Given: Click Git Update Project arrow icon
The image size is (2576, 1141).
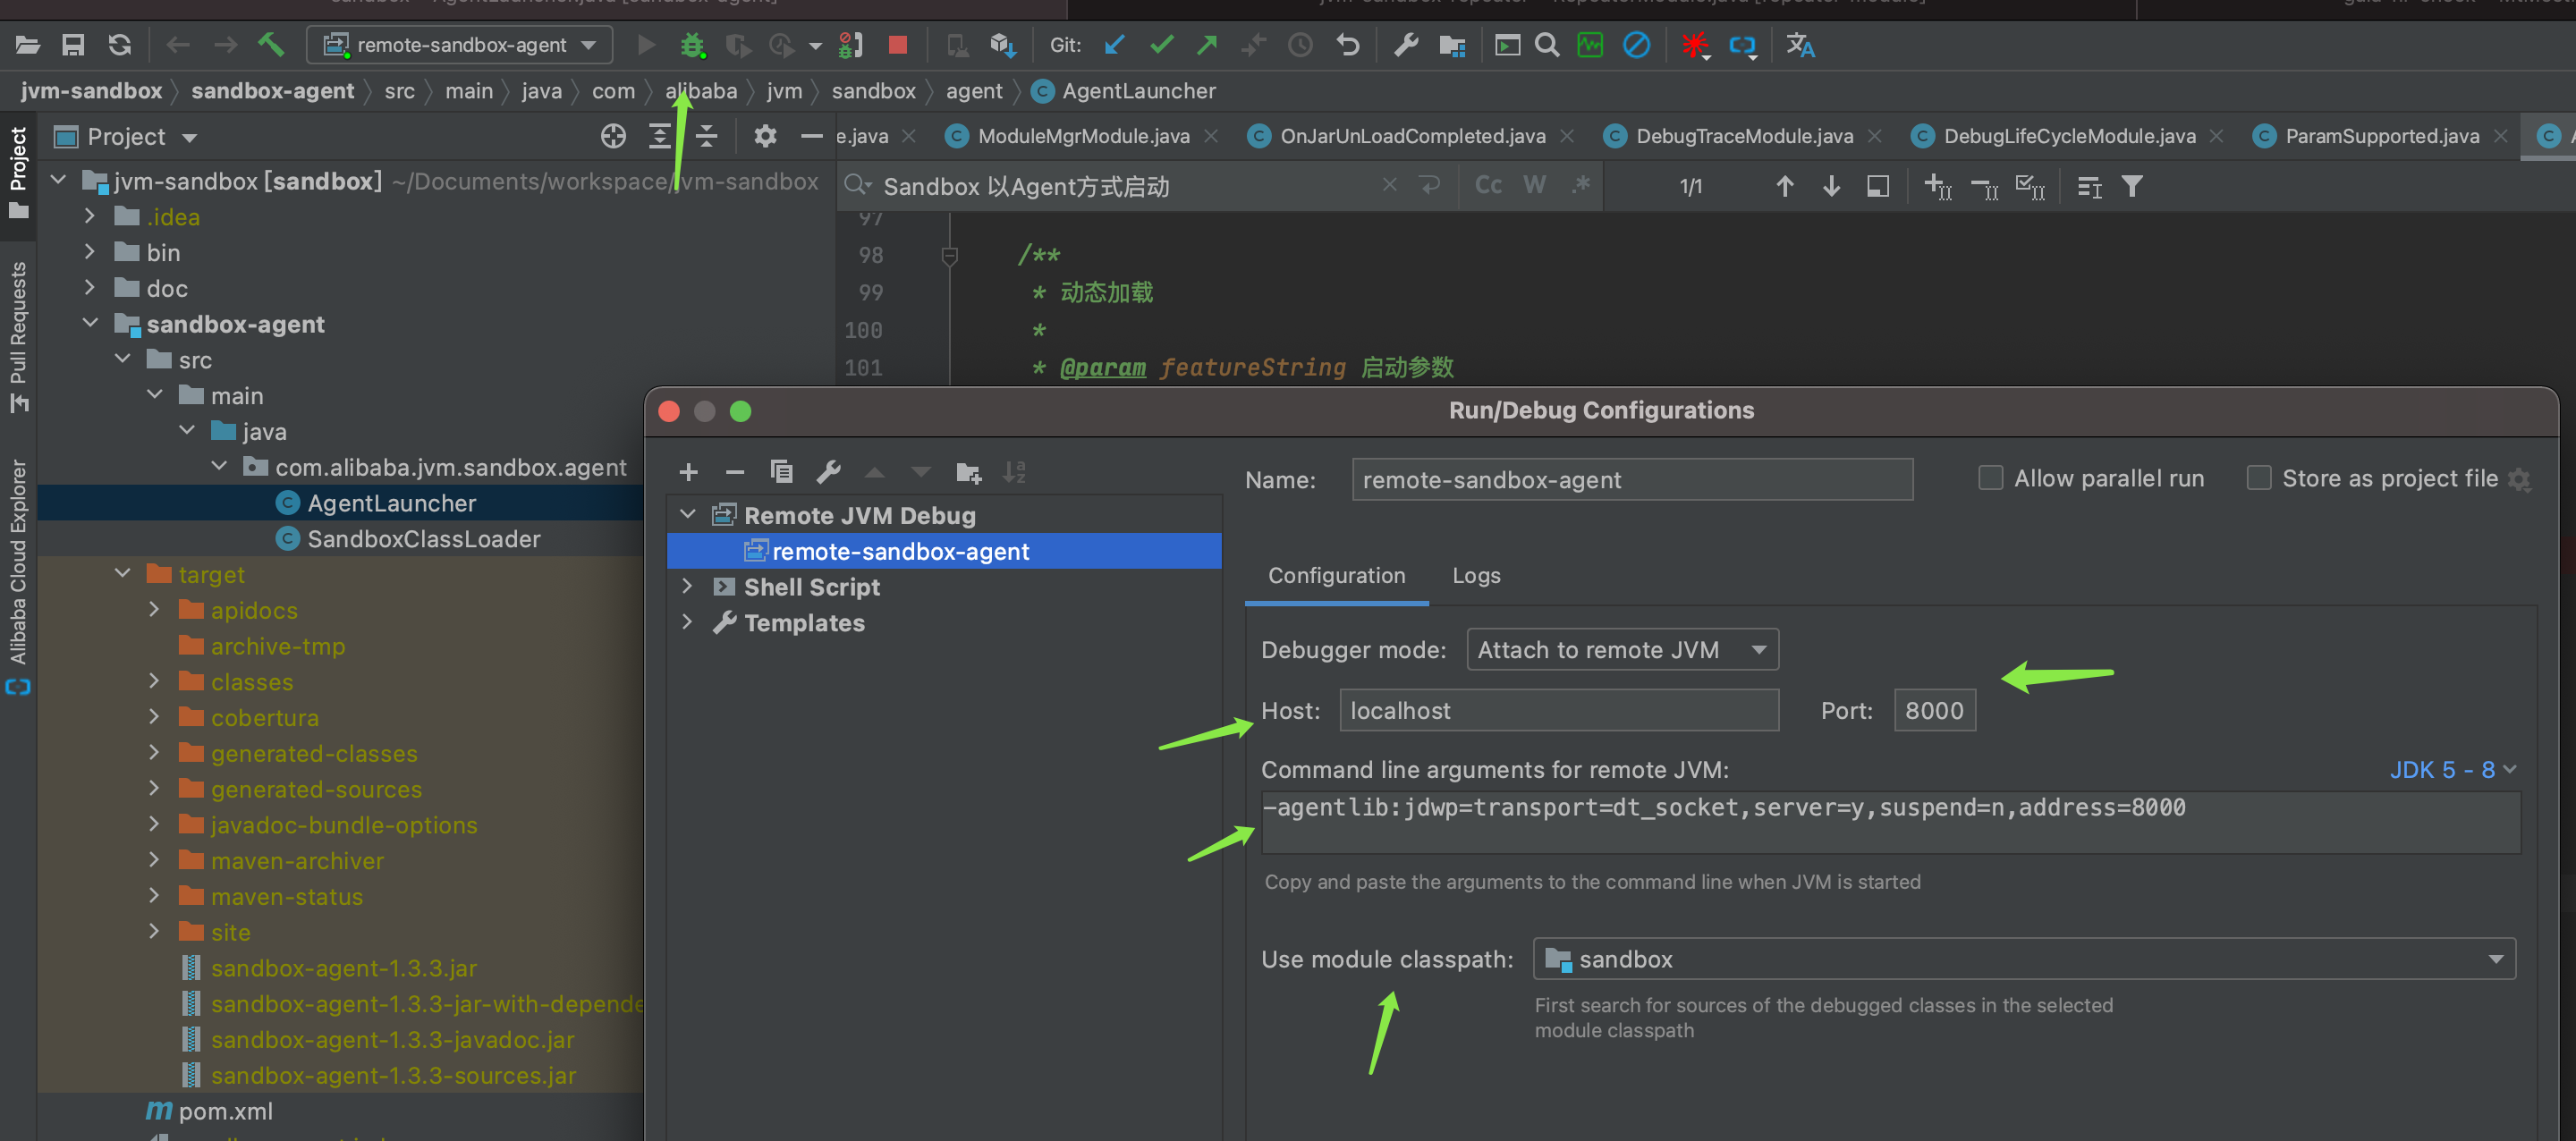Looking at the screenshot, I should point(1115,45).
